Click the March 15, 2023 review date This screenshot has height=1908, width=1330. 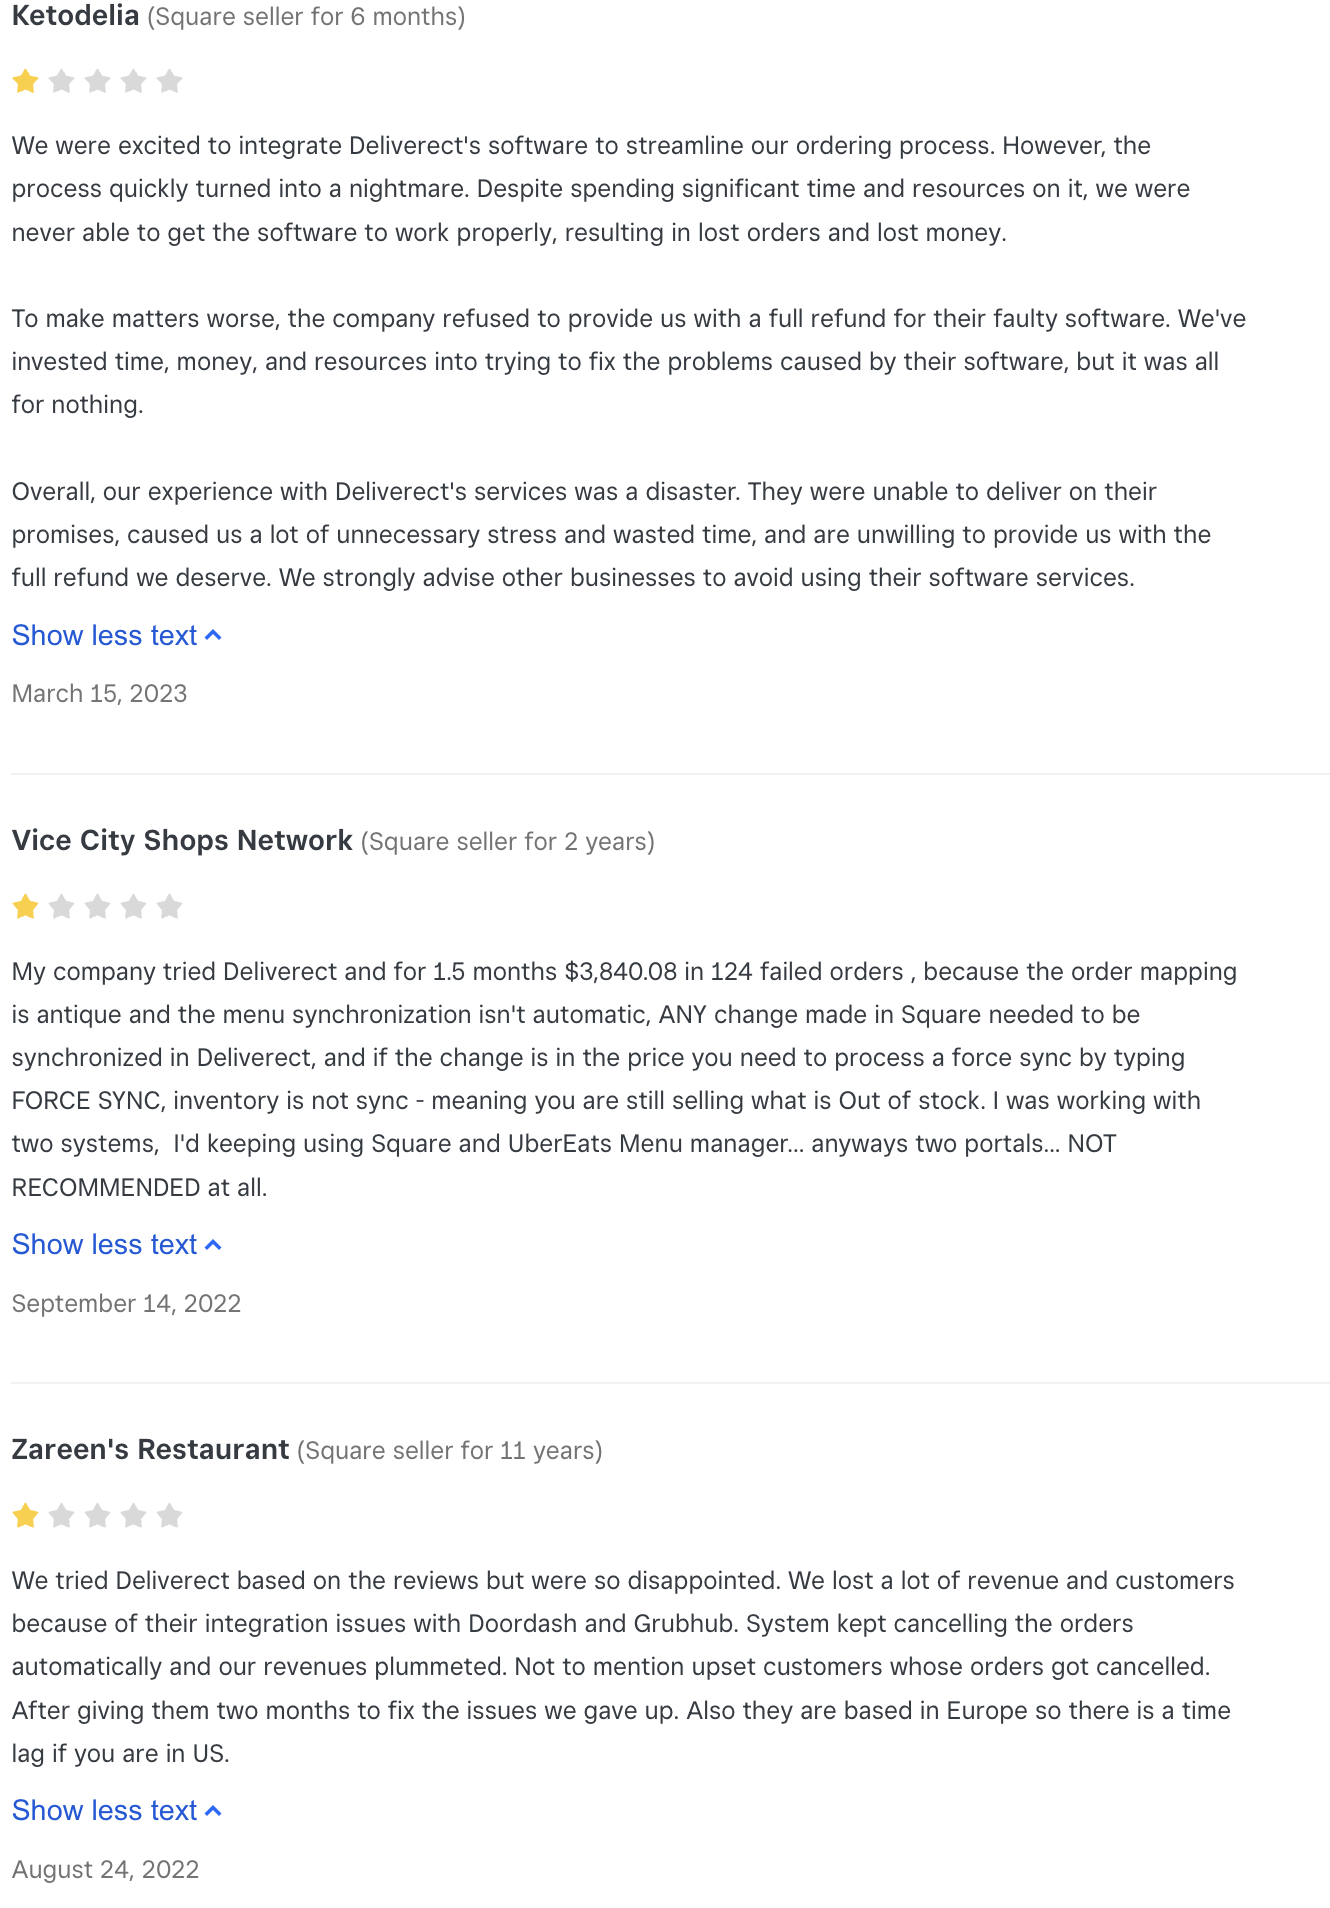tap(100, 694)
